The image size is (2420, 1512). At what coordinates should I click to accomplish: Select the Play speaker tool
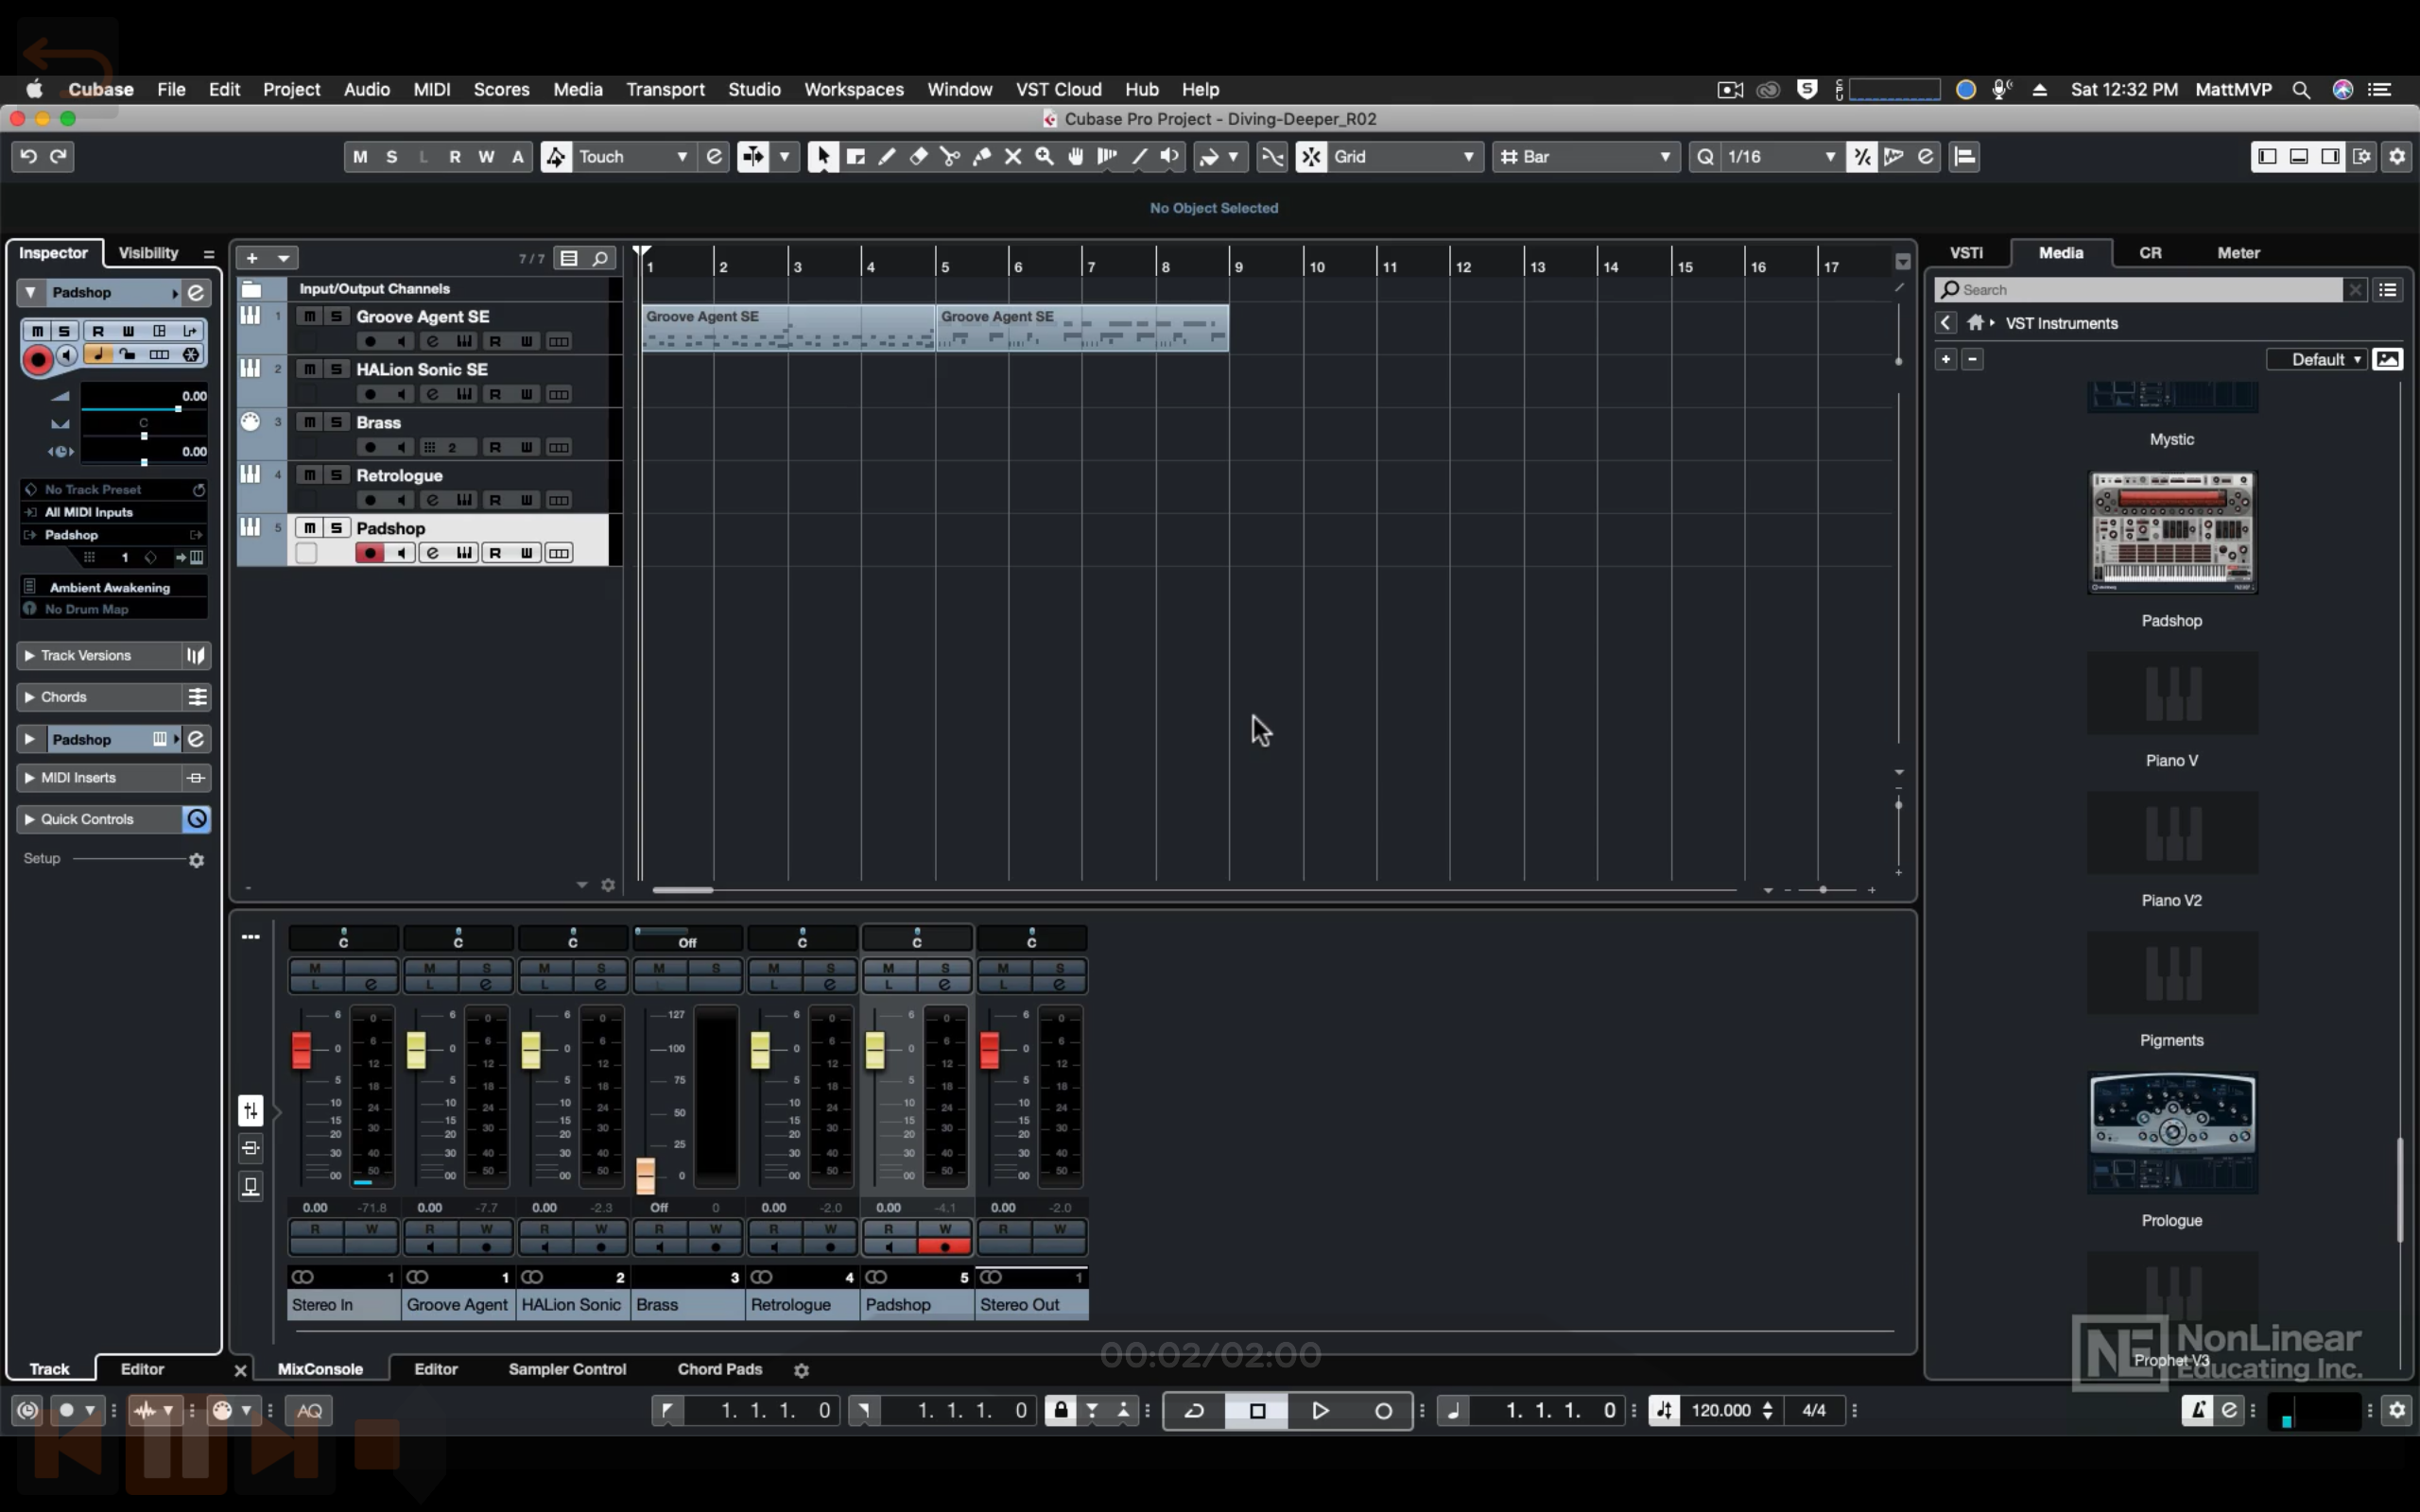pyautogui.click(x=1170, y=157)
